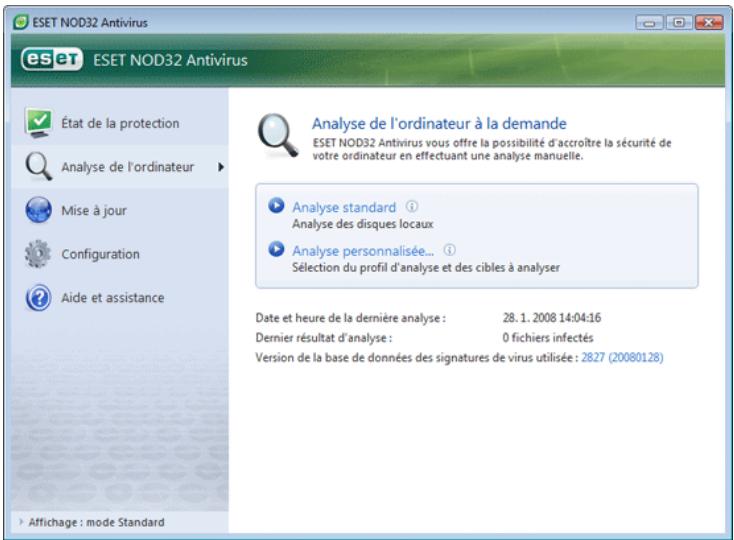Open the Mise à jour section
734x540 pixels.
120,210
